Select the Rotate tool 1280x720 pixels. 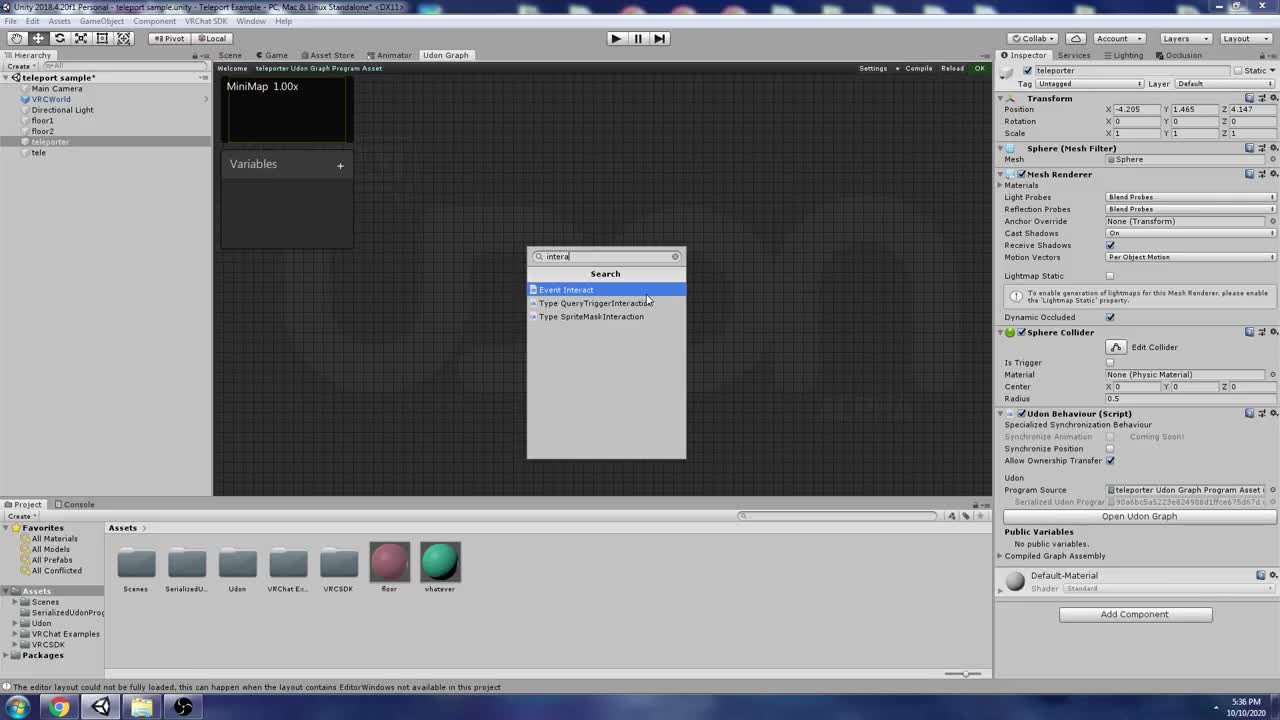point(58,38)
